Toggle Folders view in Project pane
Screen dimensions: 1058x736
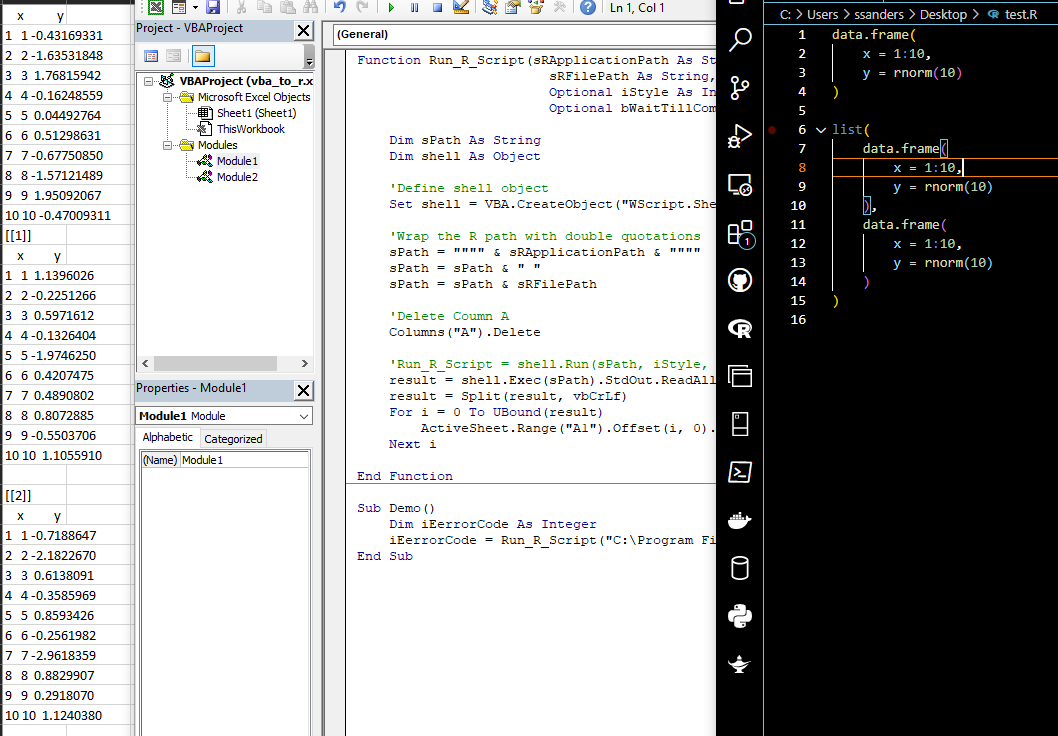click(203, 56)
